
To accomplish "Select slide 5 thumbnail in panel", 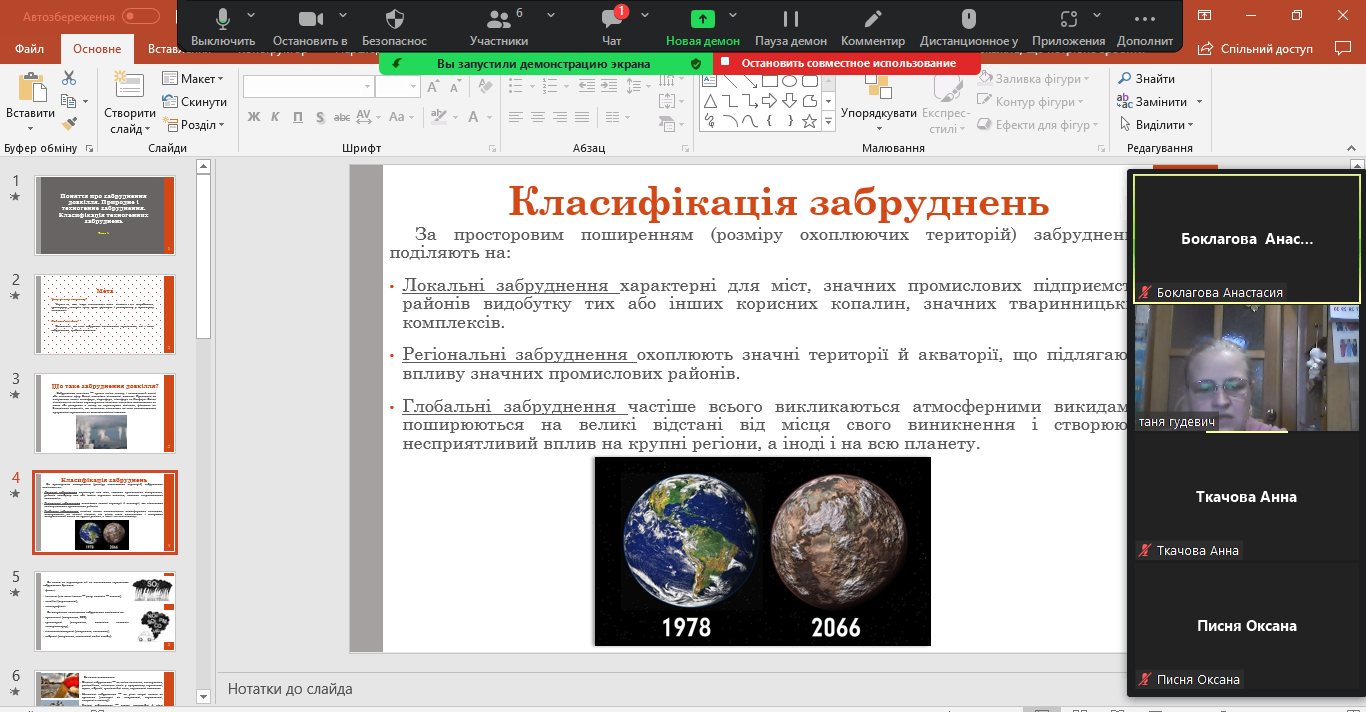I will [105, 611].
